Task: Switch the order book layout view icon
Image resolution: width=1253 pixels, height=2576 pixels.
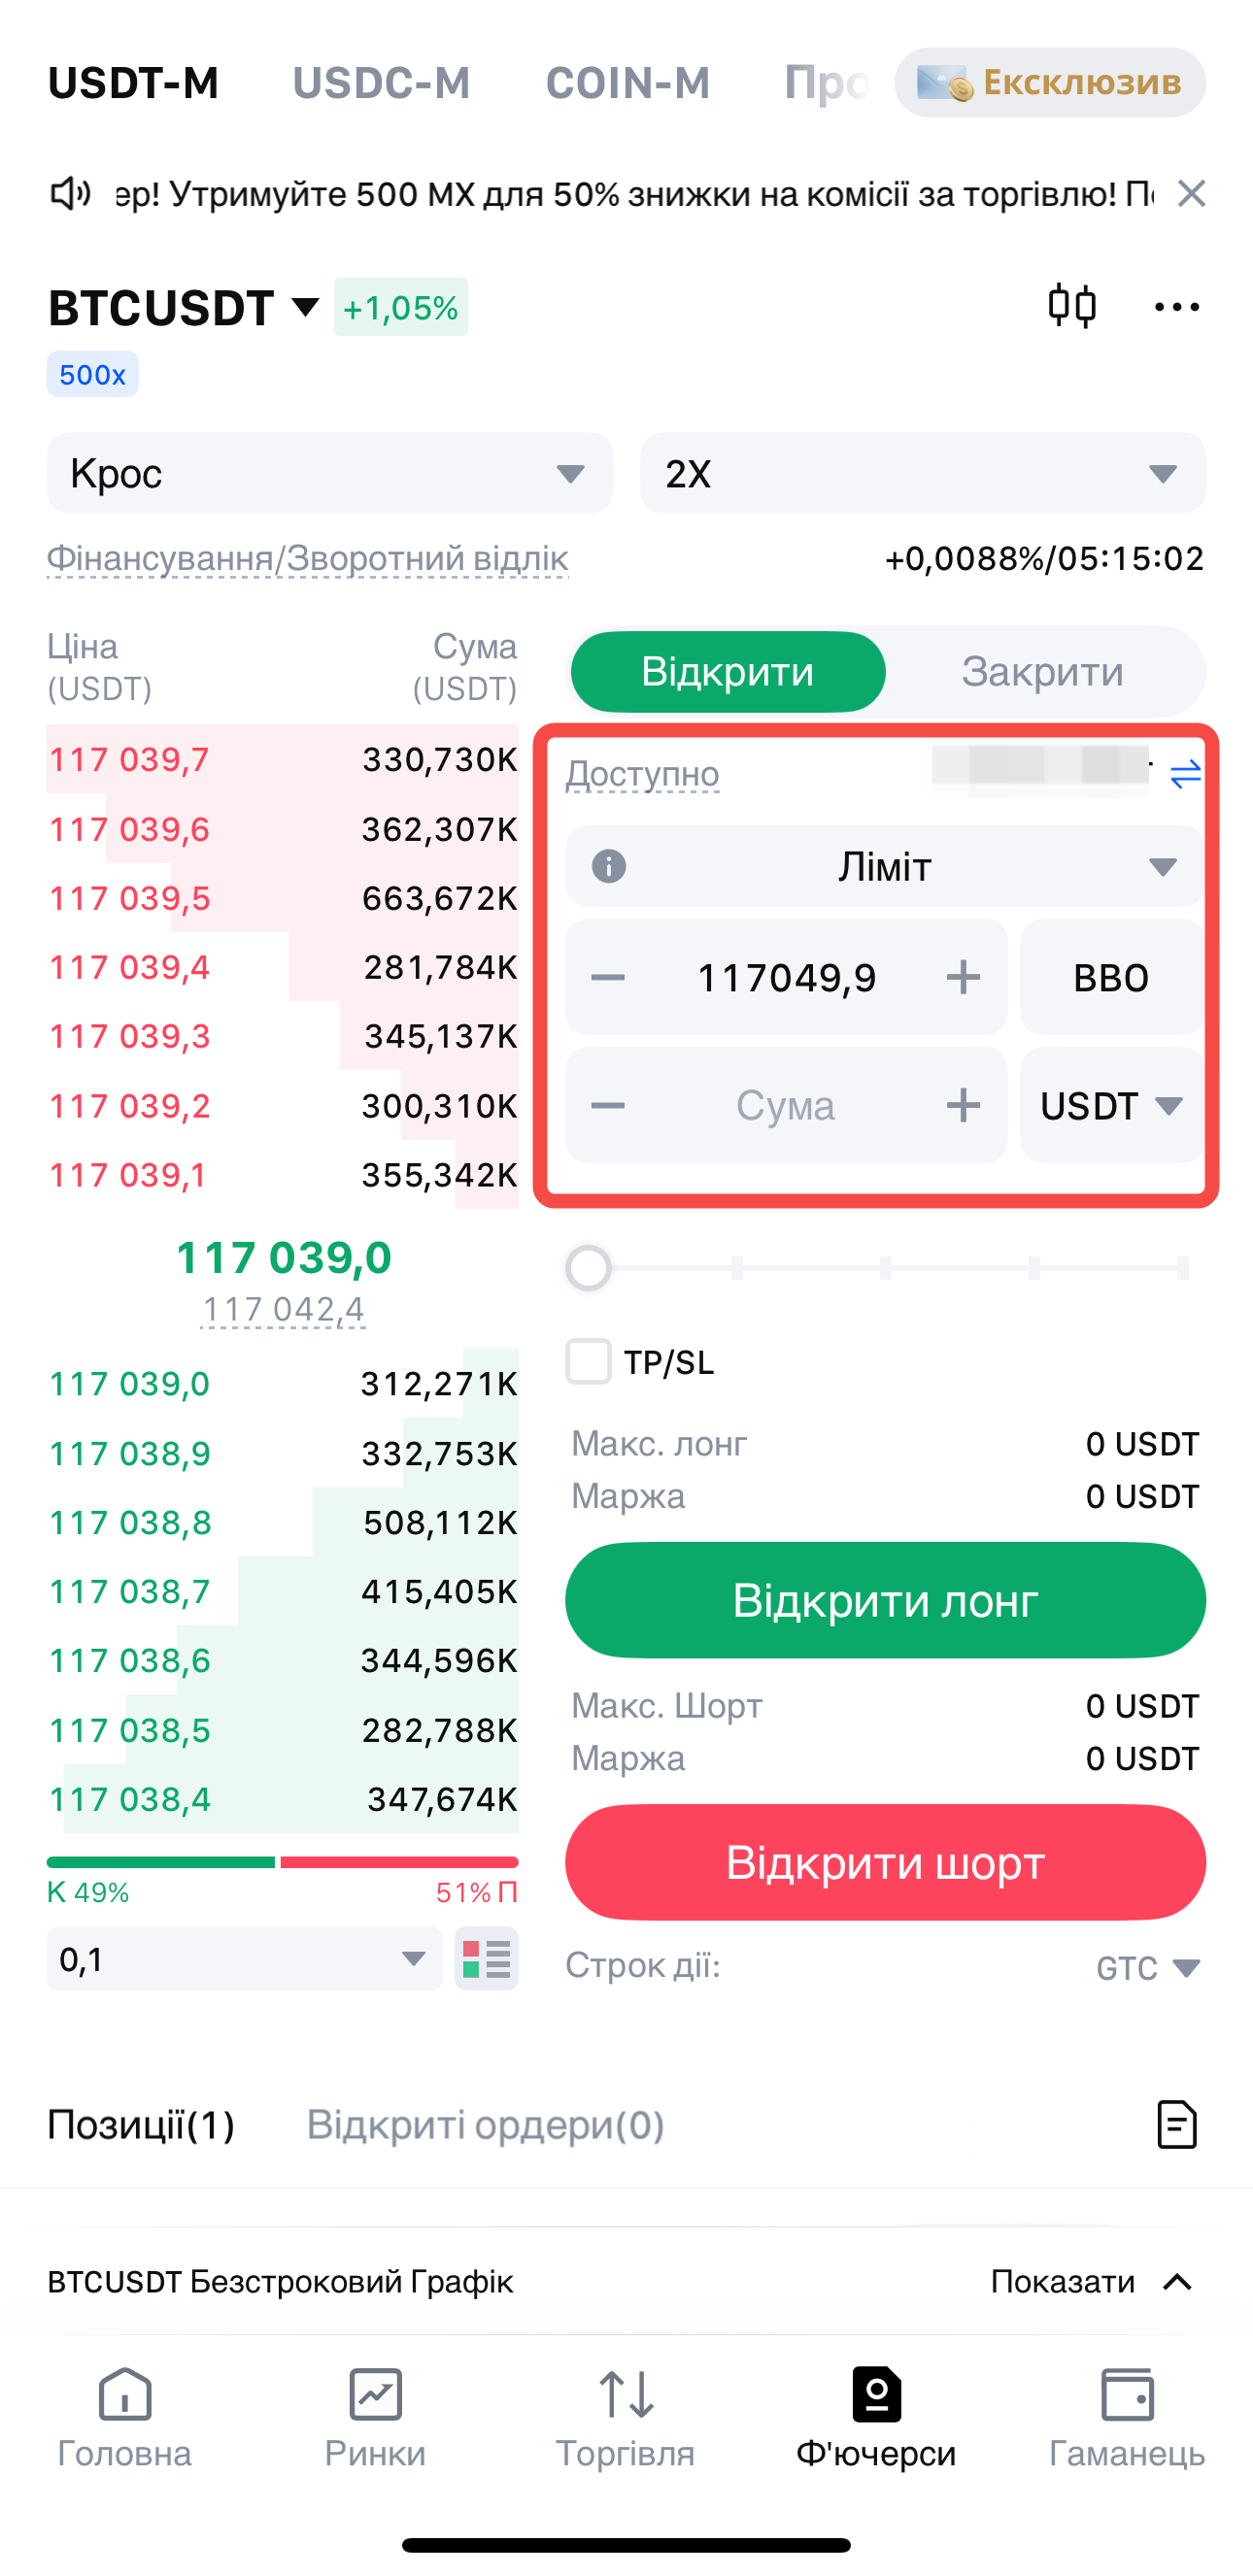Action: pyautogui.click(x=487, y=1959)
